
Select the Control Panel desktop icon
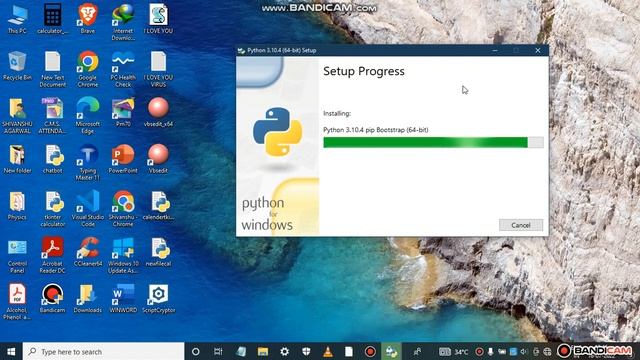click(17, 256)
